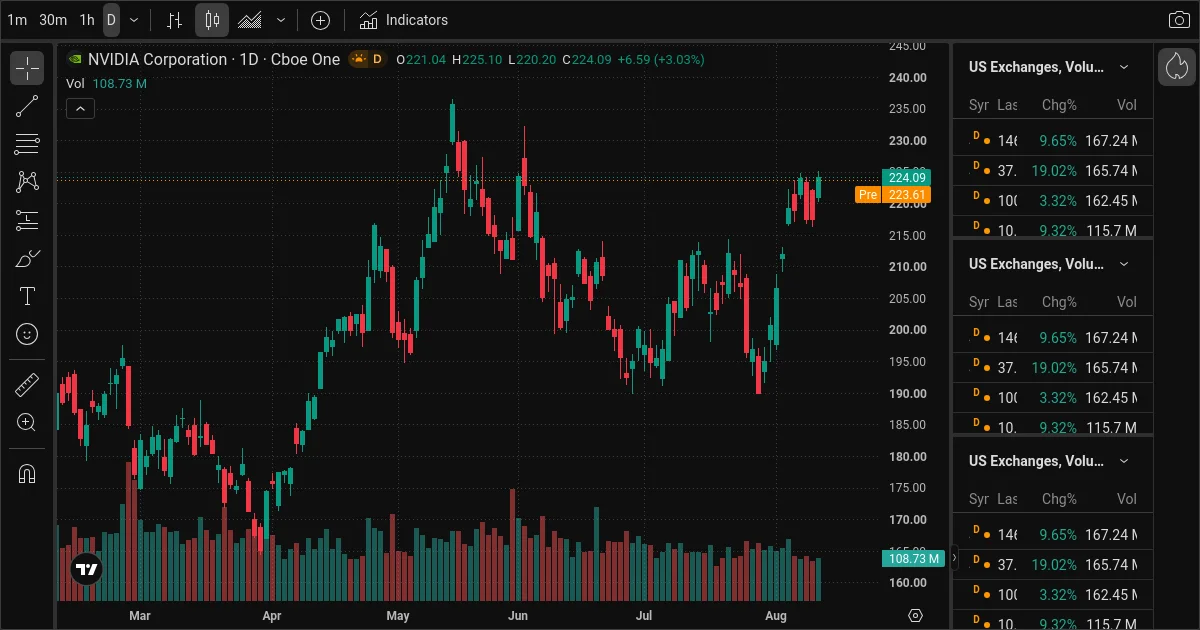This screenshot has width=1200, height=630.
Task: Switch chart style to candles
Action: click(x=211, y=20)
